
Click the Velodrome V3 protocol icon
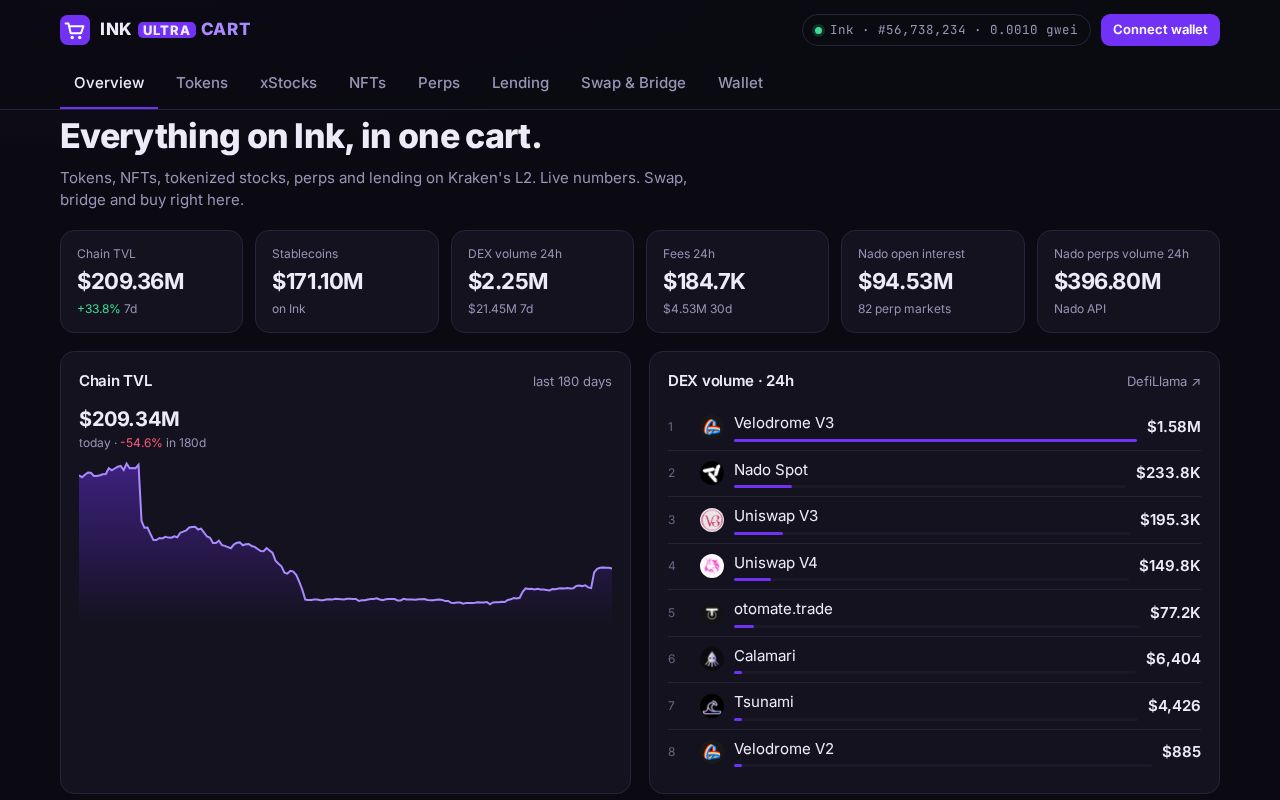click(712, 427)
